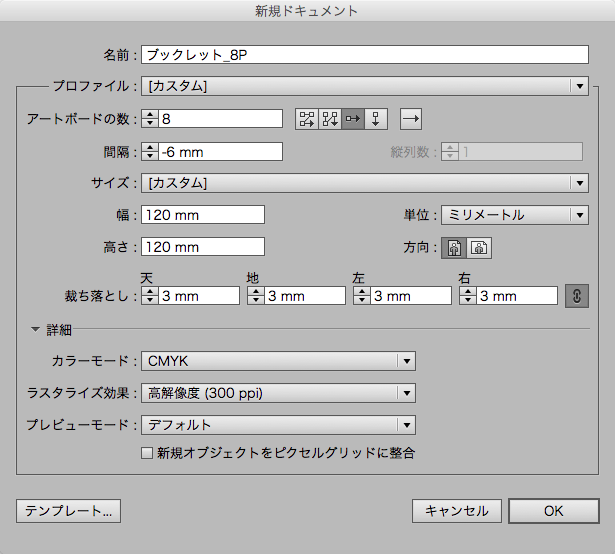Focus the 右 right bleed field
Viewport: 615px width, 554px height.
pyautogui.click(x=517, y=296)
